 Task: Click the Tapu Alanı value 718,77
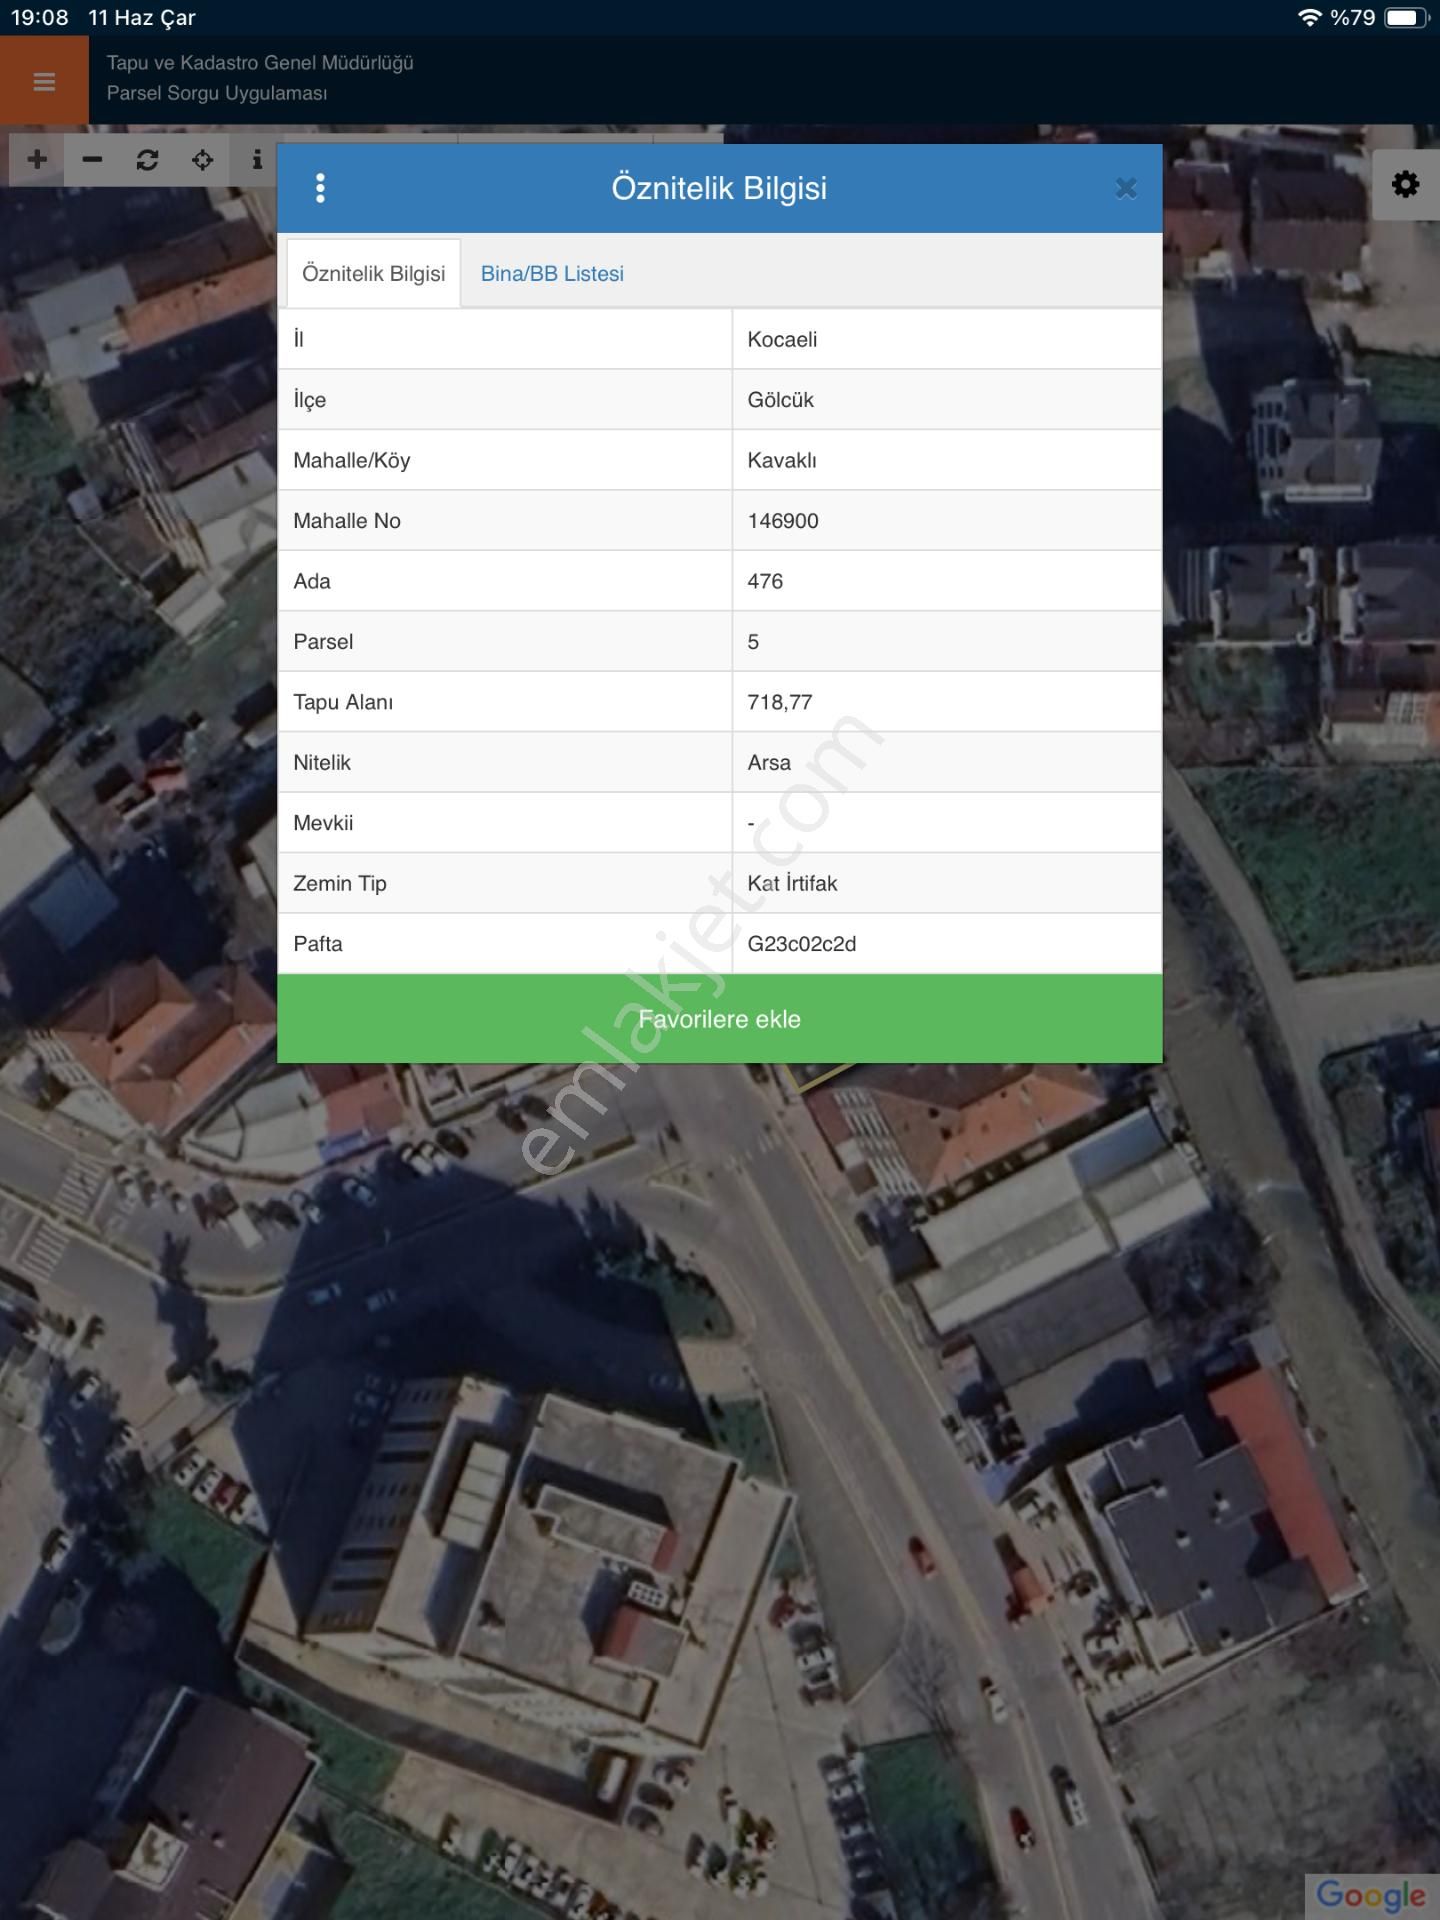[x=779, y=702]
